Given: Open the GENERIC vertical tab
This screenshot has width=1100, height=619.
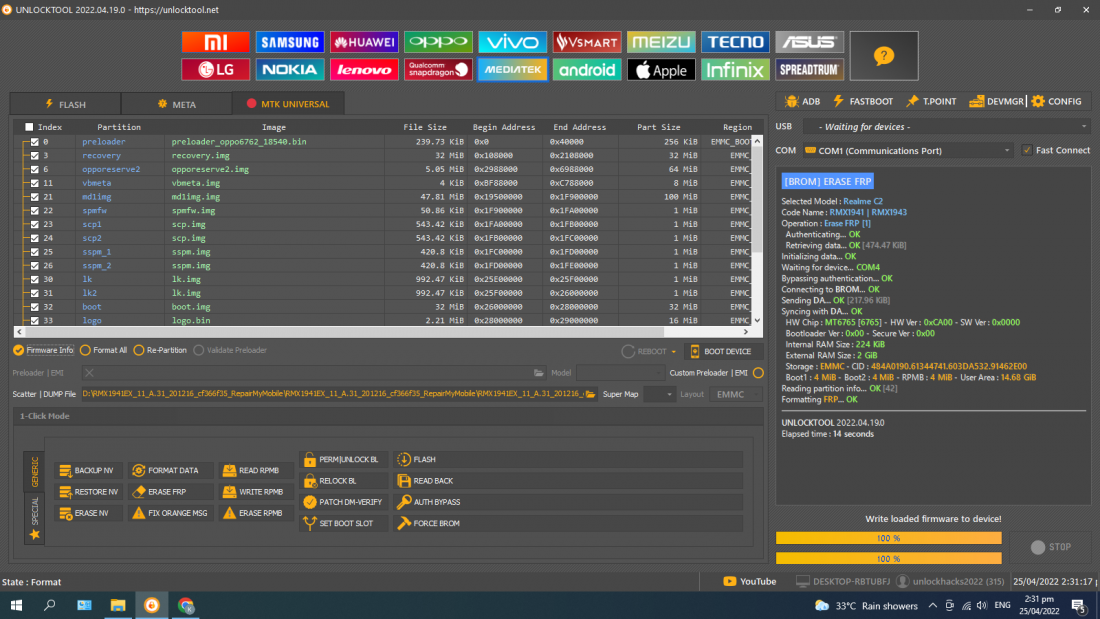Looking at the screenshot, I should (x=34, y=472).
